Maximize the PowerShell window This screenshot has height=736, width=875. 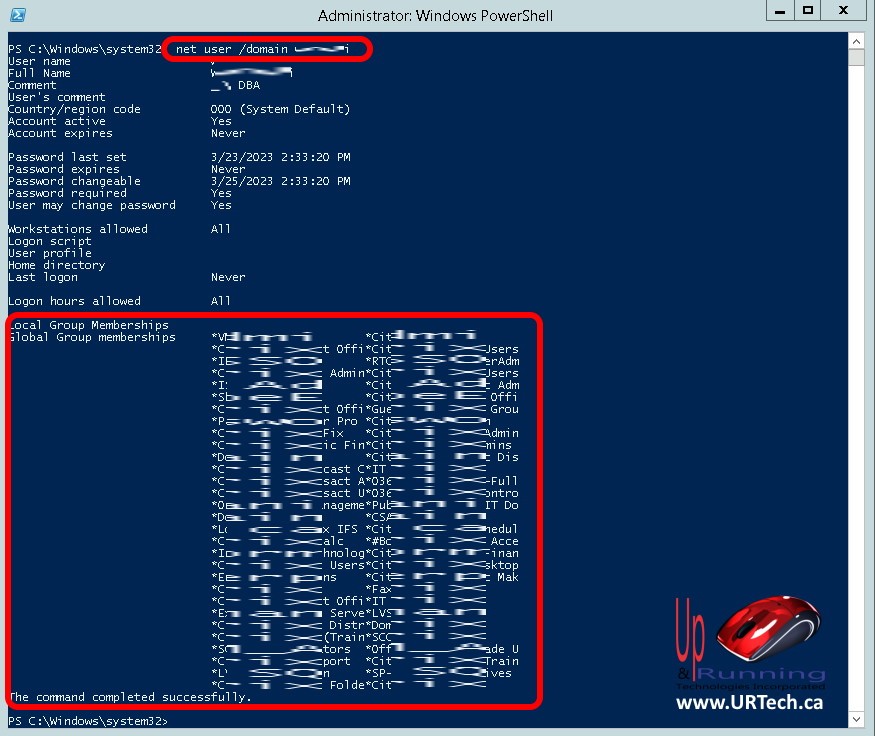click(808, 12)
